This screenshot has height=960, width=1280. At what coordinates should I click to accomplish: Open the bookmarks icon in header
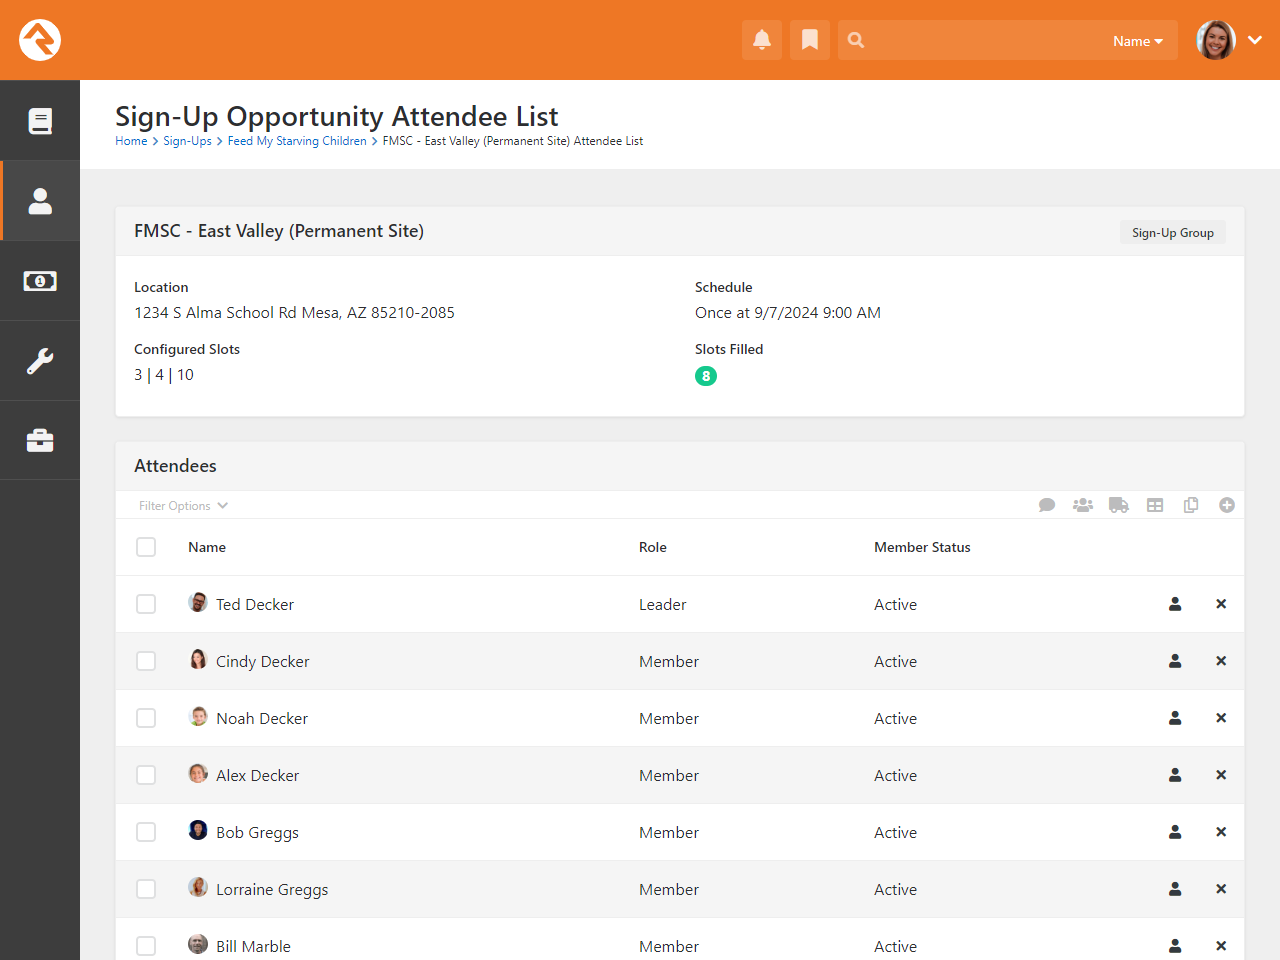pyautogui.click(x=810, y=40)
